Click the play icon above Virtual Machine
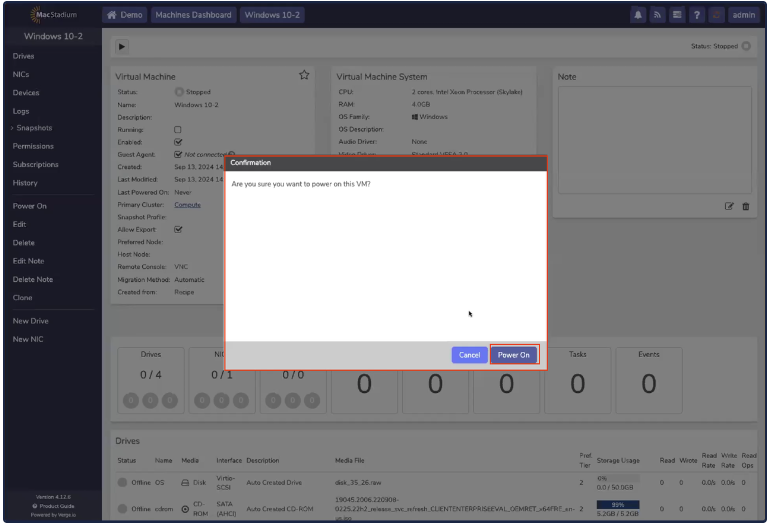 pyautogui.click(x=122, y=46)
